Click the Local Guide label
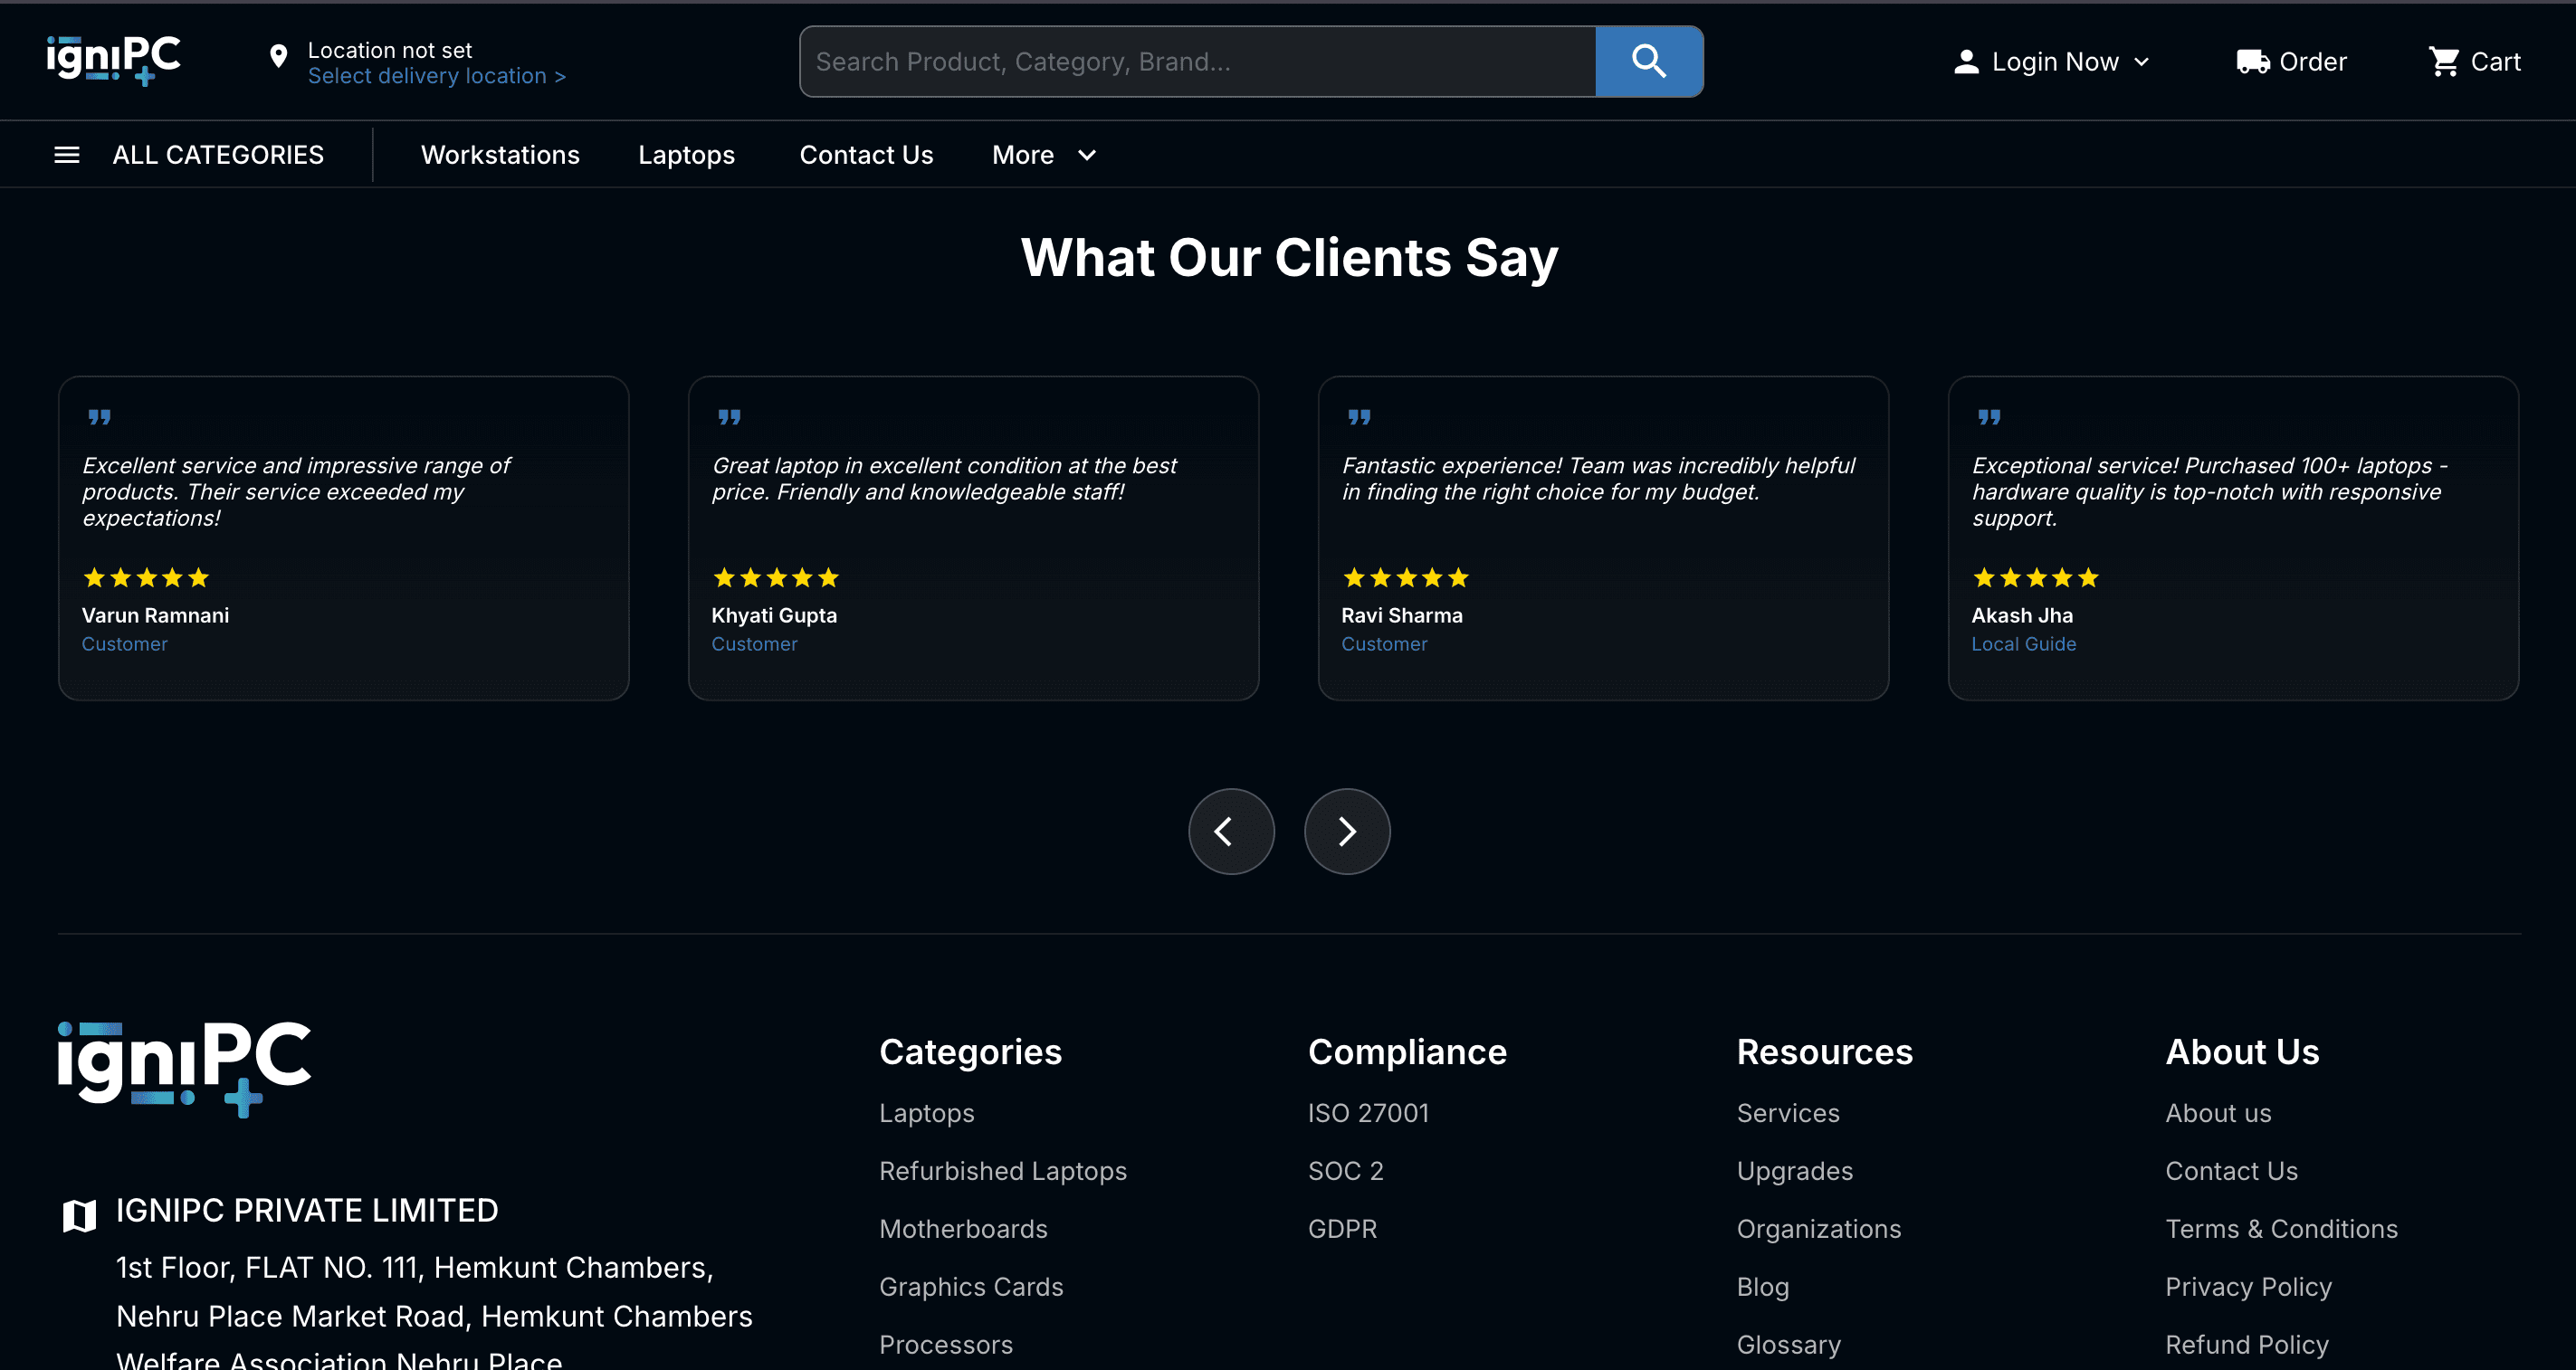 pyautogui.click(x=2023, y=644)
